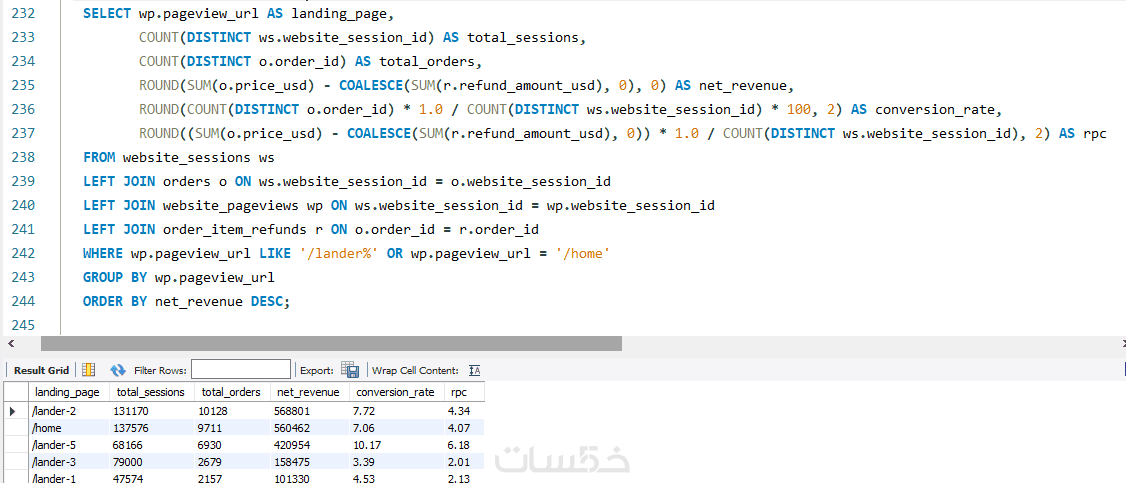Select the 137576 total_sessions cell
1126x483 pixels.
[x=153, y=427]
